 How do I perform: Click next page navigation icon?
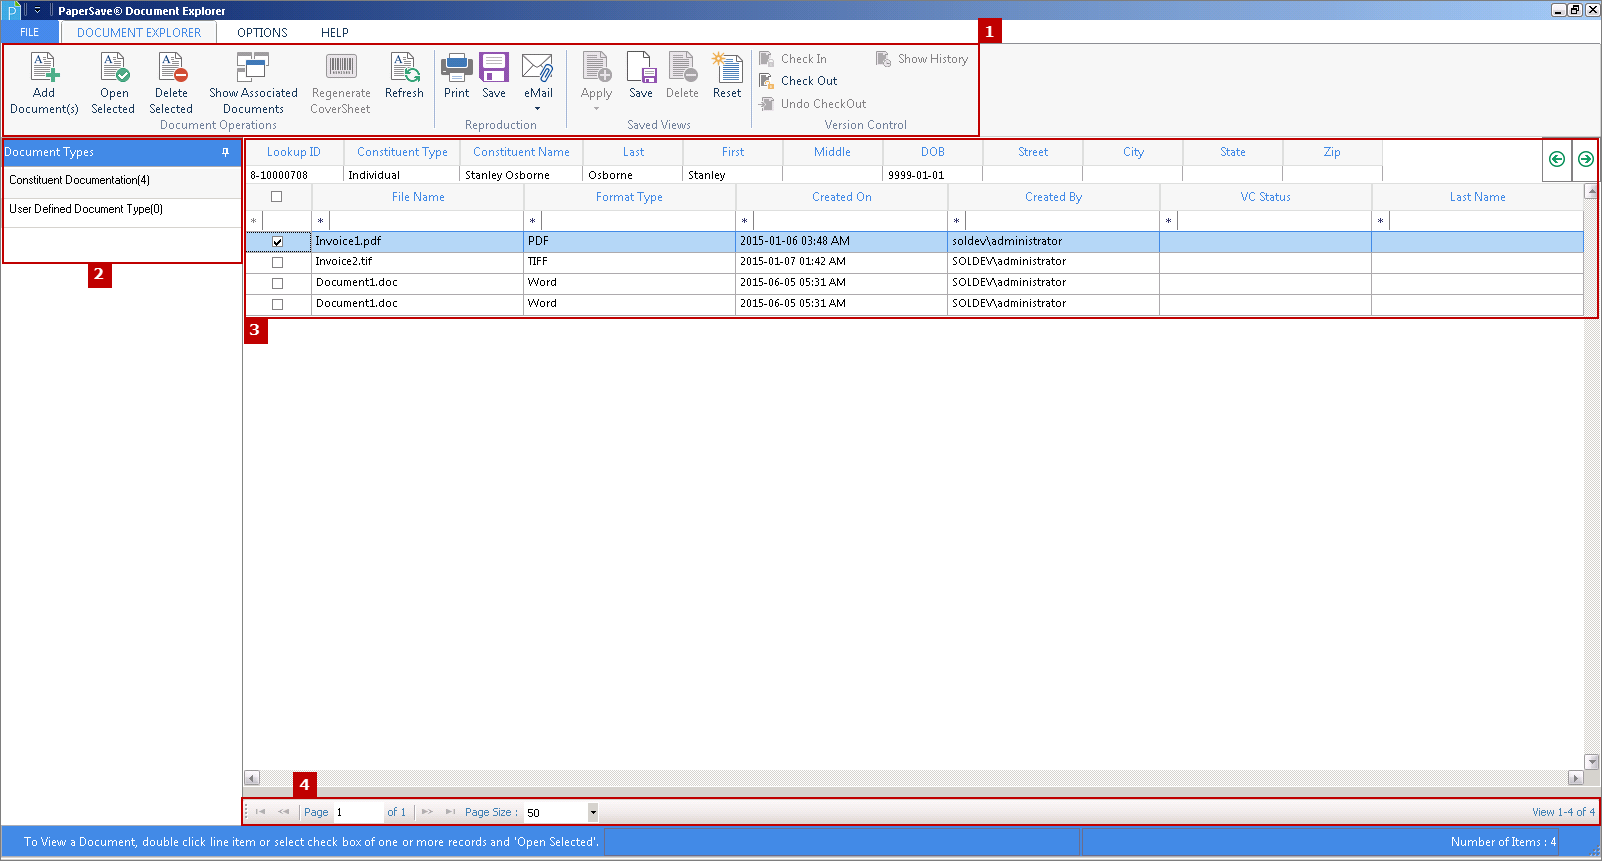[427, 812]
